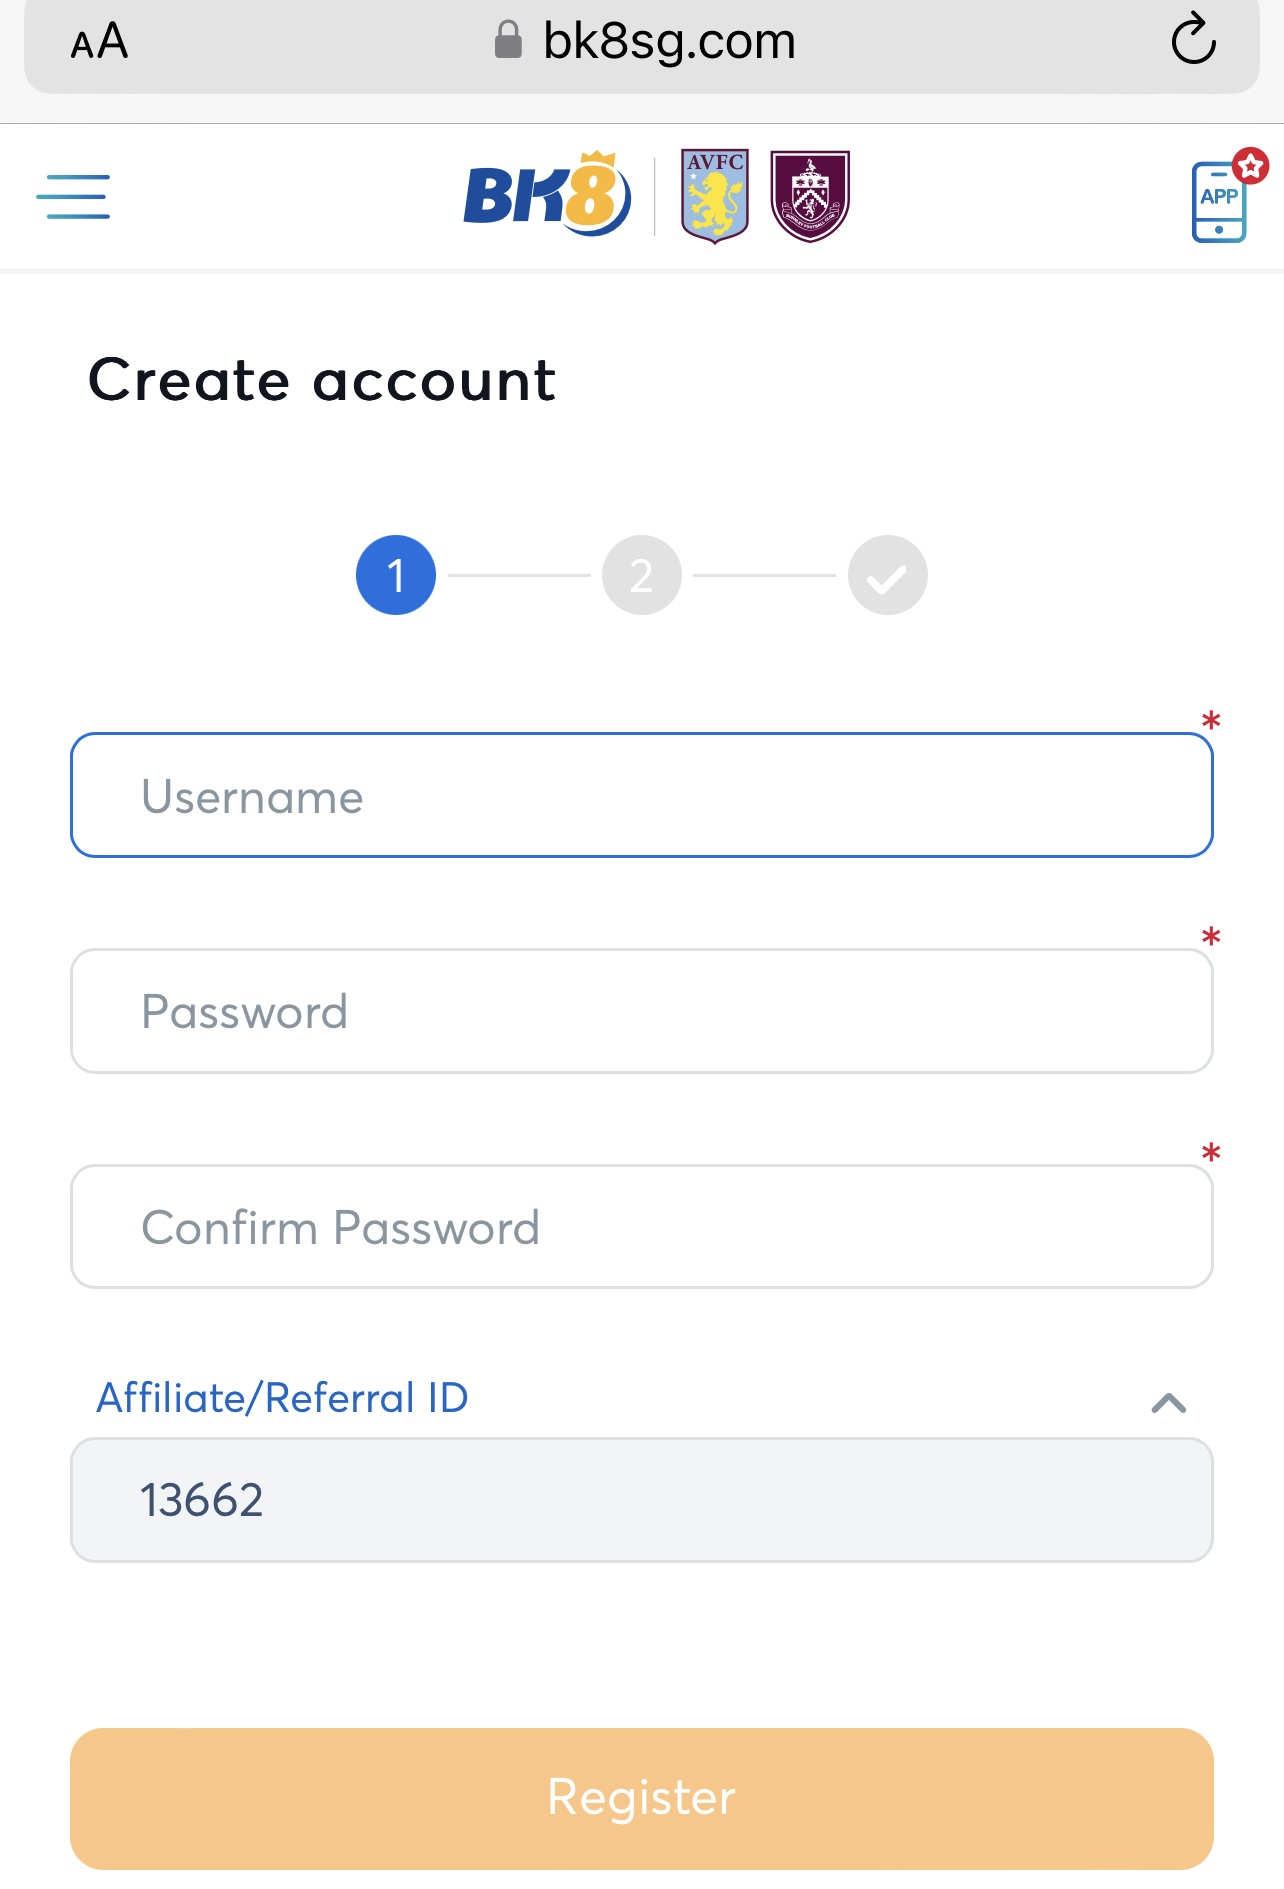Tap the bk8sg.com address bar

668,42
